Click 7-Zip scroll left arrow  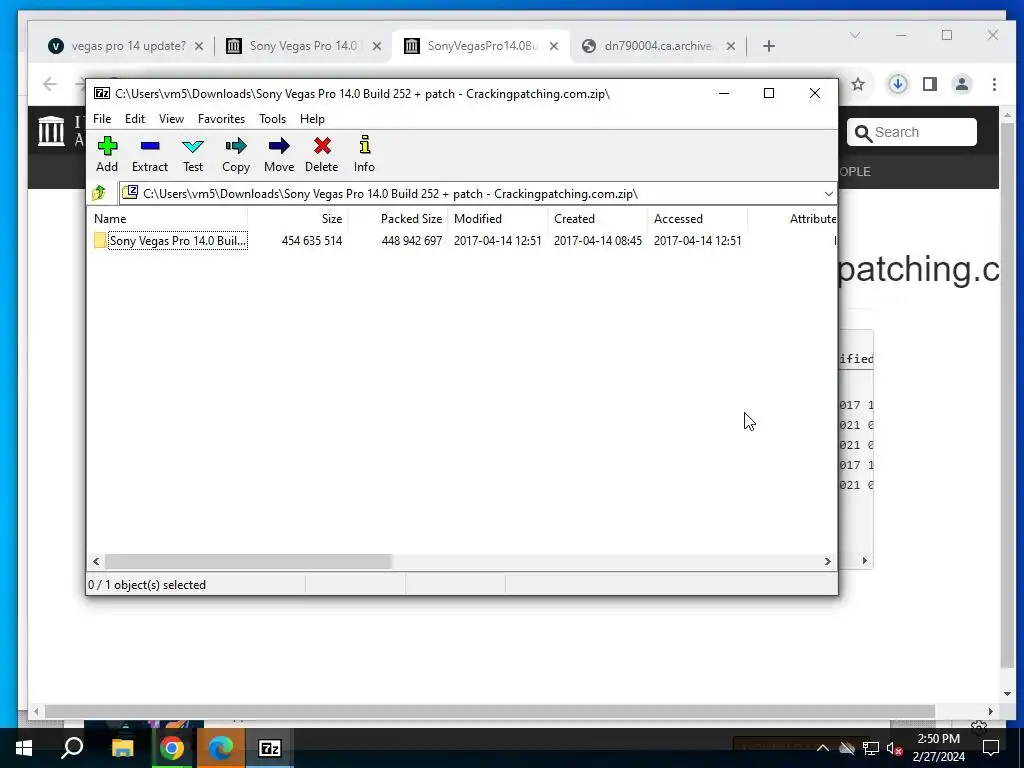tap(96, 561)
